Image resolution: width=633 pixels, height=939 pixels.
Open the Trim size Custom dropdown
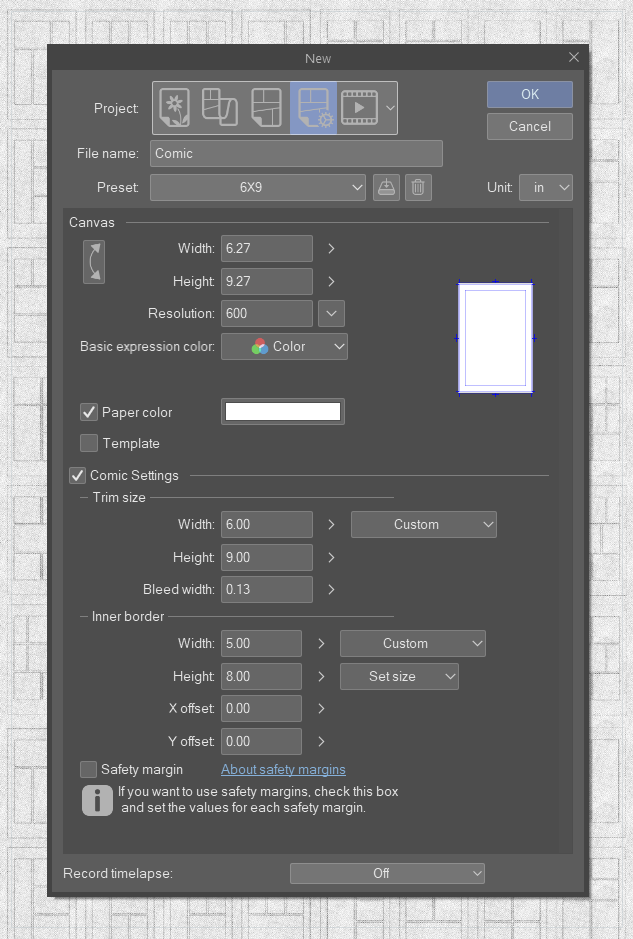pos(423,525)
